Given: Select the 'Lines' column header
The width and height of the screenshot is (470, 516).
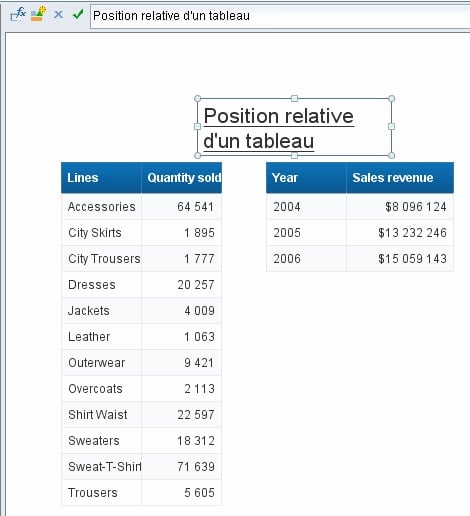Looking at the screenshot, I should (101, 178).
